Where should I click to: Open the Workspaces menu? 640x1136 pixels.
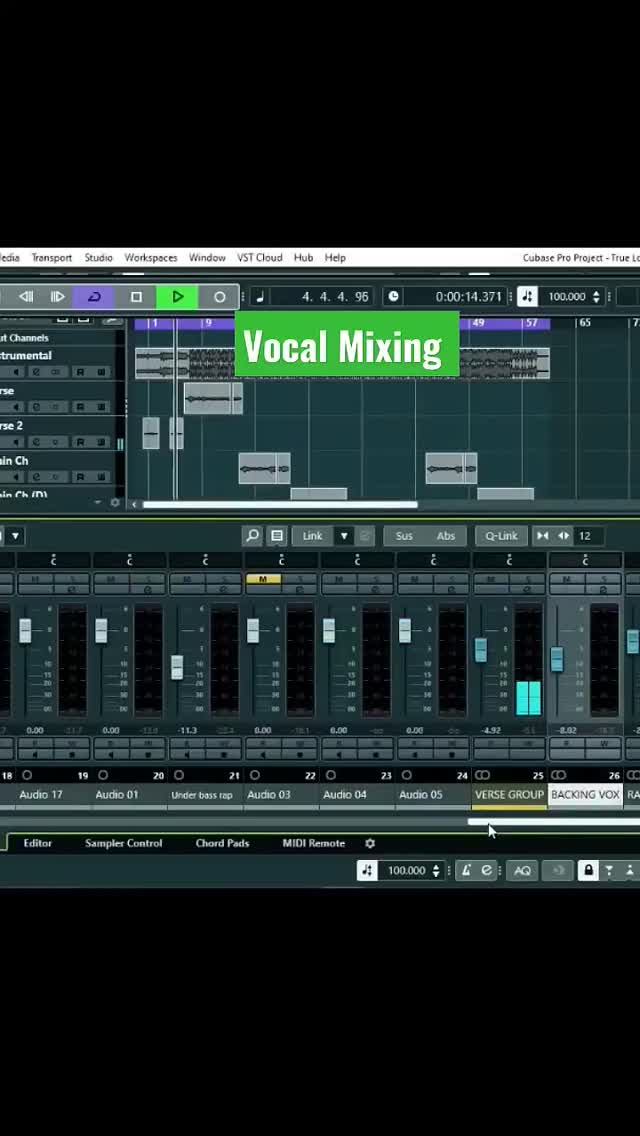(151, 257)
